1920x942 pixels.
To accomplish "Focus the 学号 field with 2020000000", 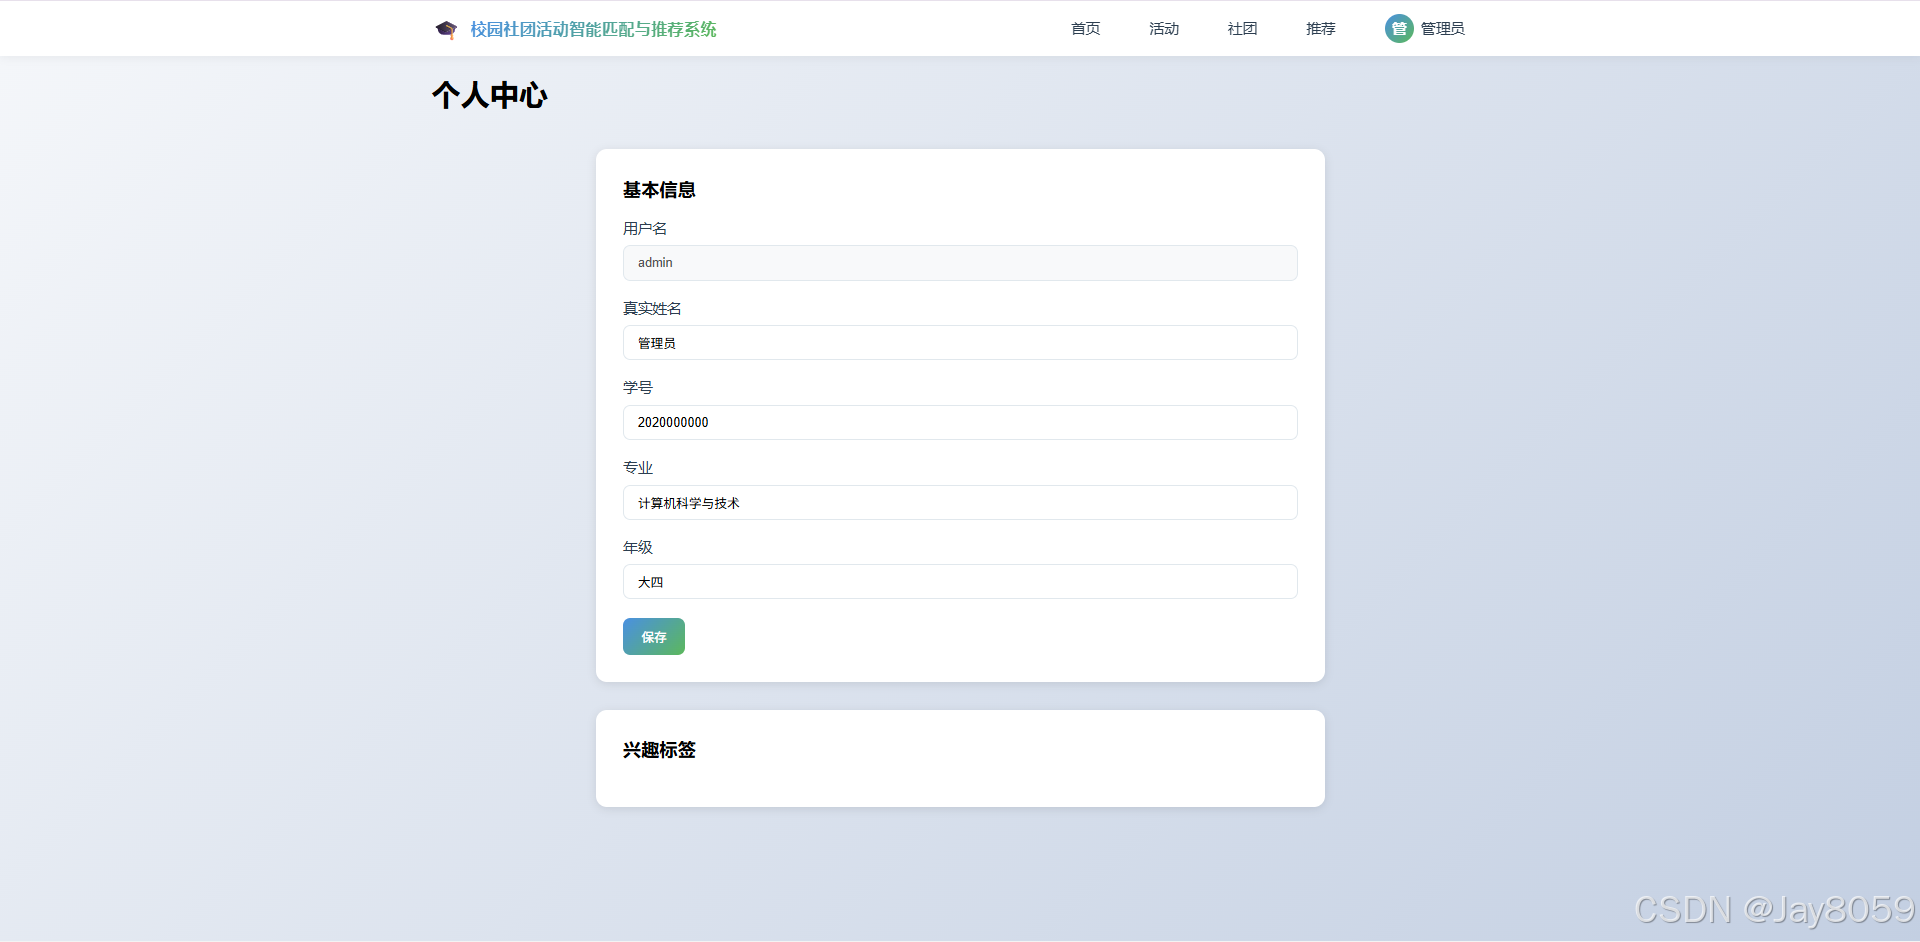I will (960, 422).
